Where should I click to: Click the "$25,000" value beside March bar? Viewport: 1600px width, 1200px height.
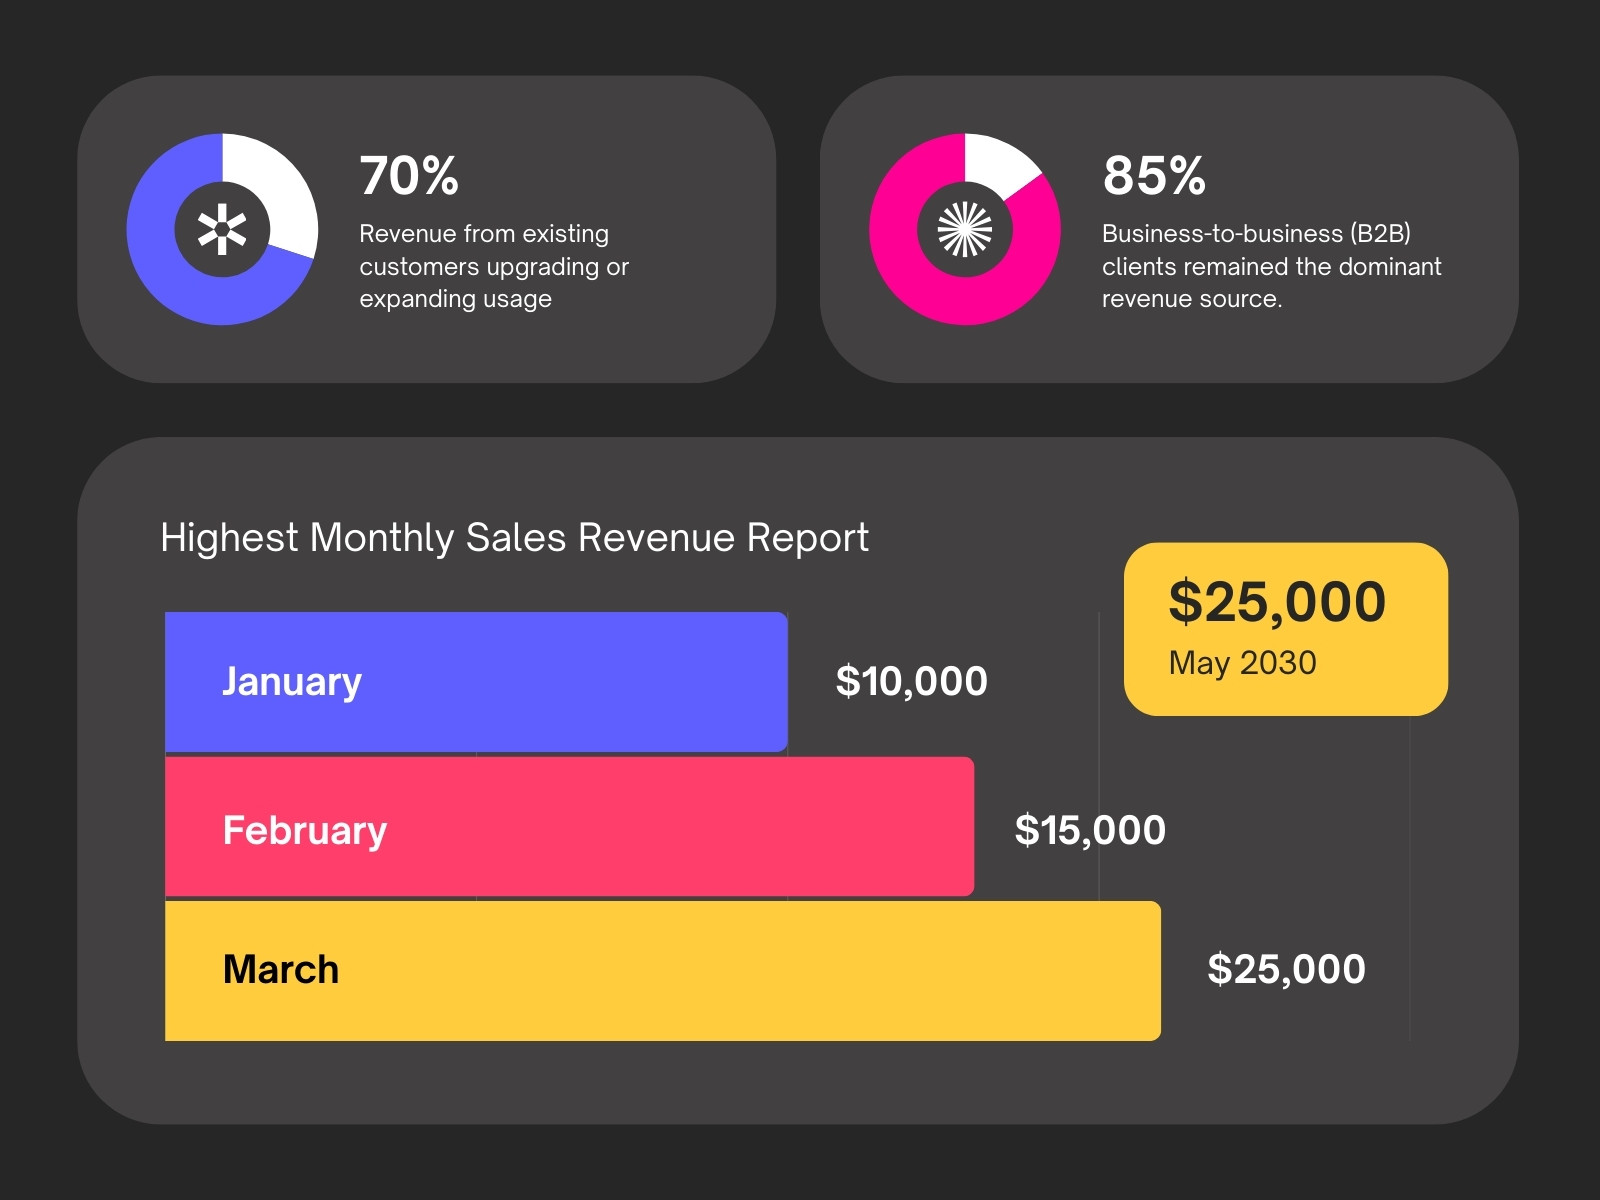1286,969
